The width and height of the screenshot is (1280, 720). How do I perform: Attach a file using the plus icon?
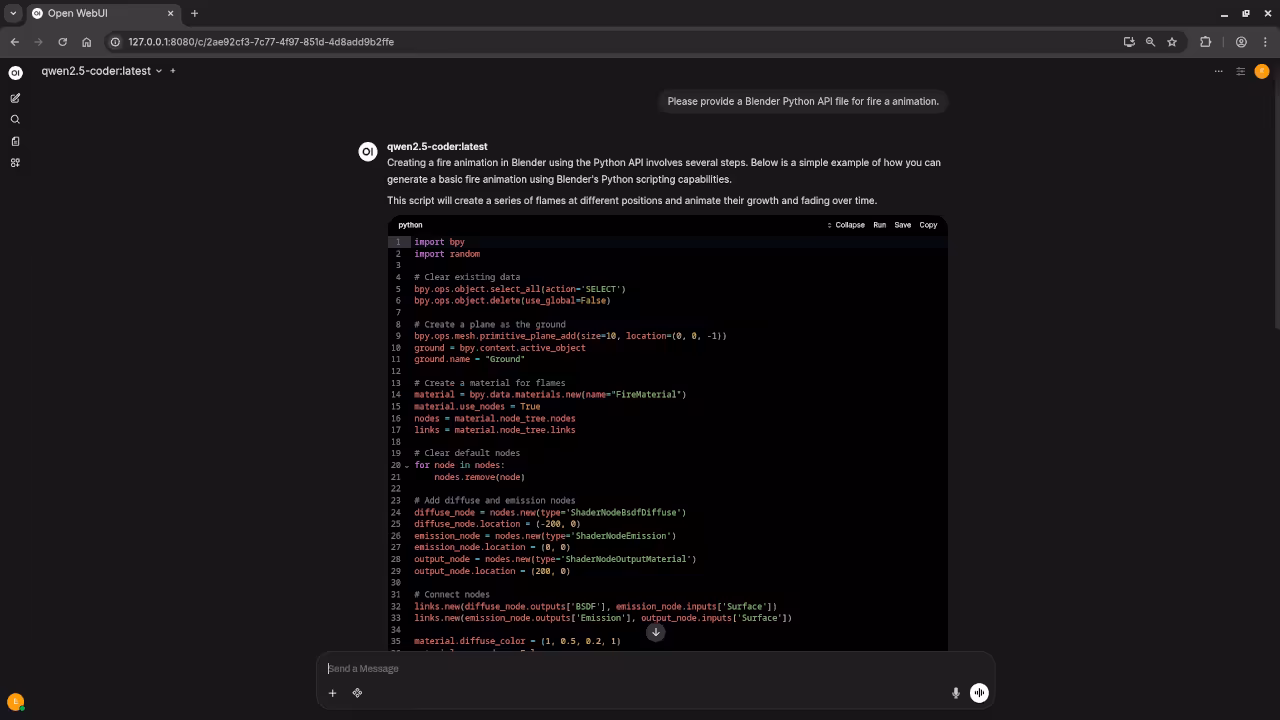tap(333, 692)
